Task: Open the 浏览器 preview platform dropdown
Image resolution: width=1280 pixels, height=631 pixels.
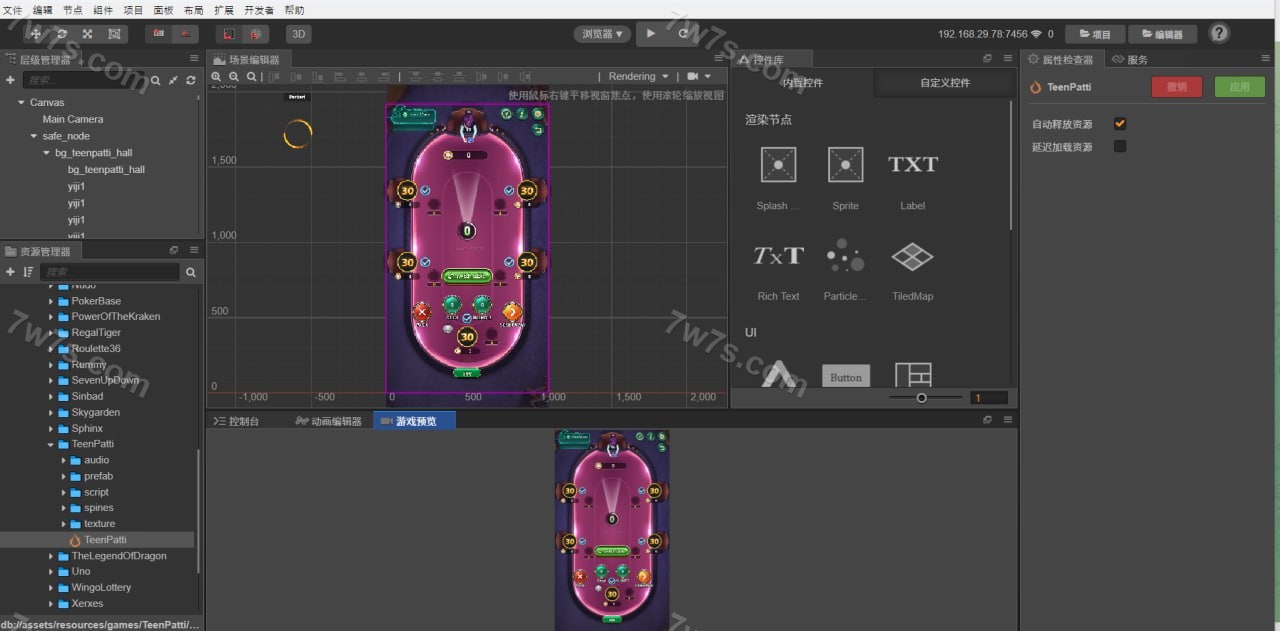Action: (x=603, y=34)
